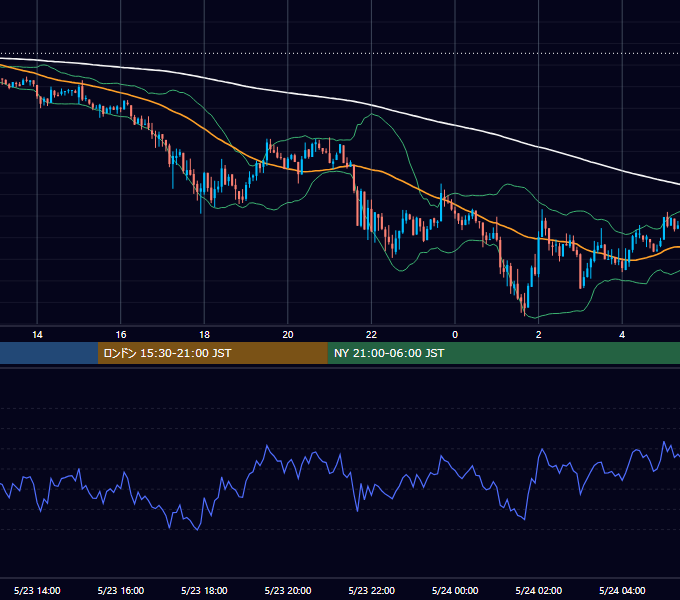680x600 pixels.
Task: Click the 5/24 04:00 date label
Action: (622, 590)
